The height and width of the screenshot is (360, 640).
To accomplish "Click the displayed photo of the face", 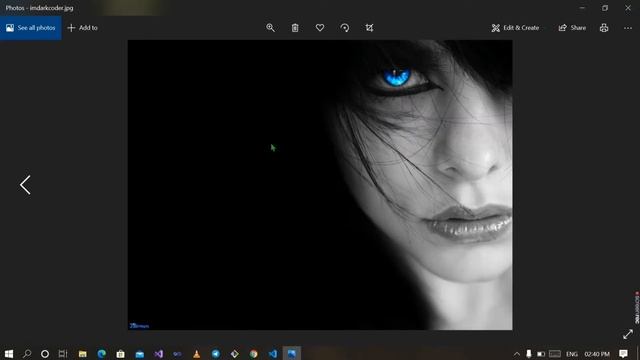I will (320, 185).
